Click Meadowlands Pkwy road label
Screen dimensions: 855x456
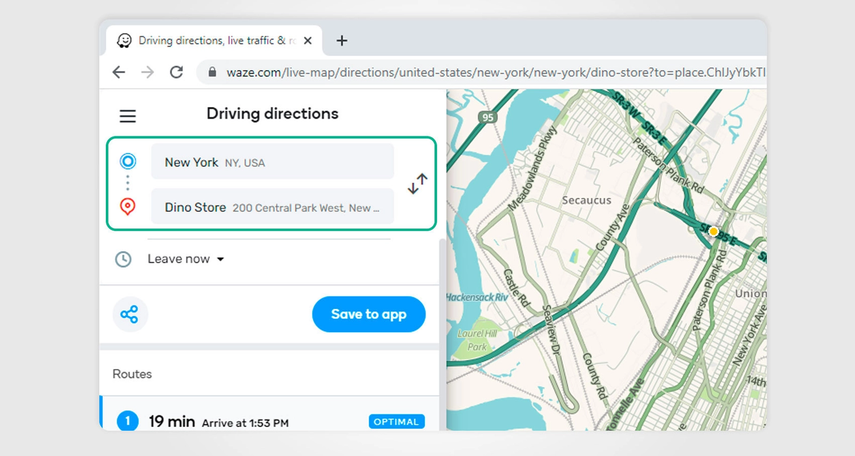coord(533,168)
